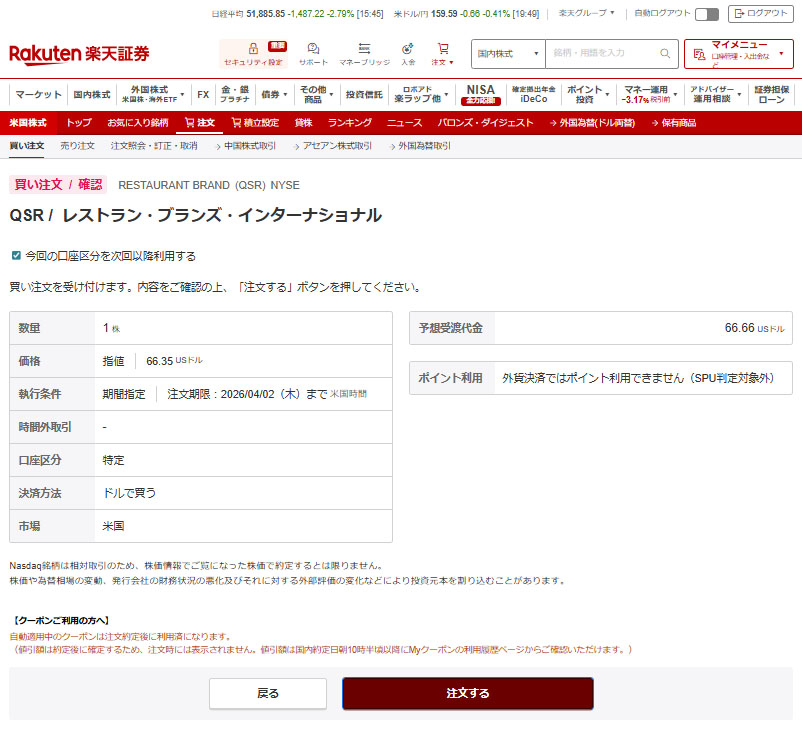This screenshot has height=731, width=802.
Task: Open the Money Bridge icon
Action: pyautogui.click(x=364, y=49)
